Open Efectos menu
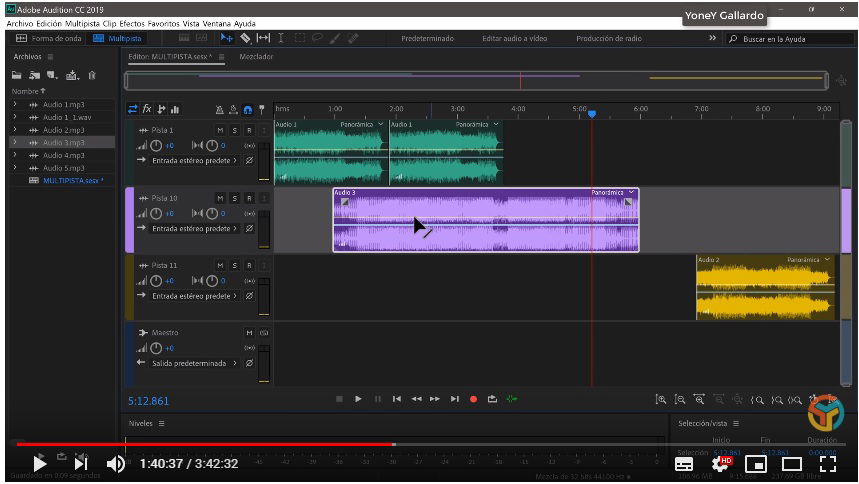 (132, 24)
